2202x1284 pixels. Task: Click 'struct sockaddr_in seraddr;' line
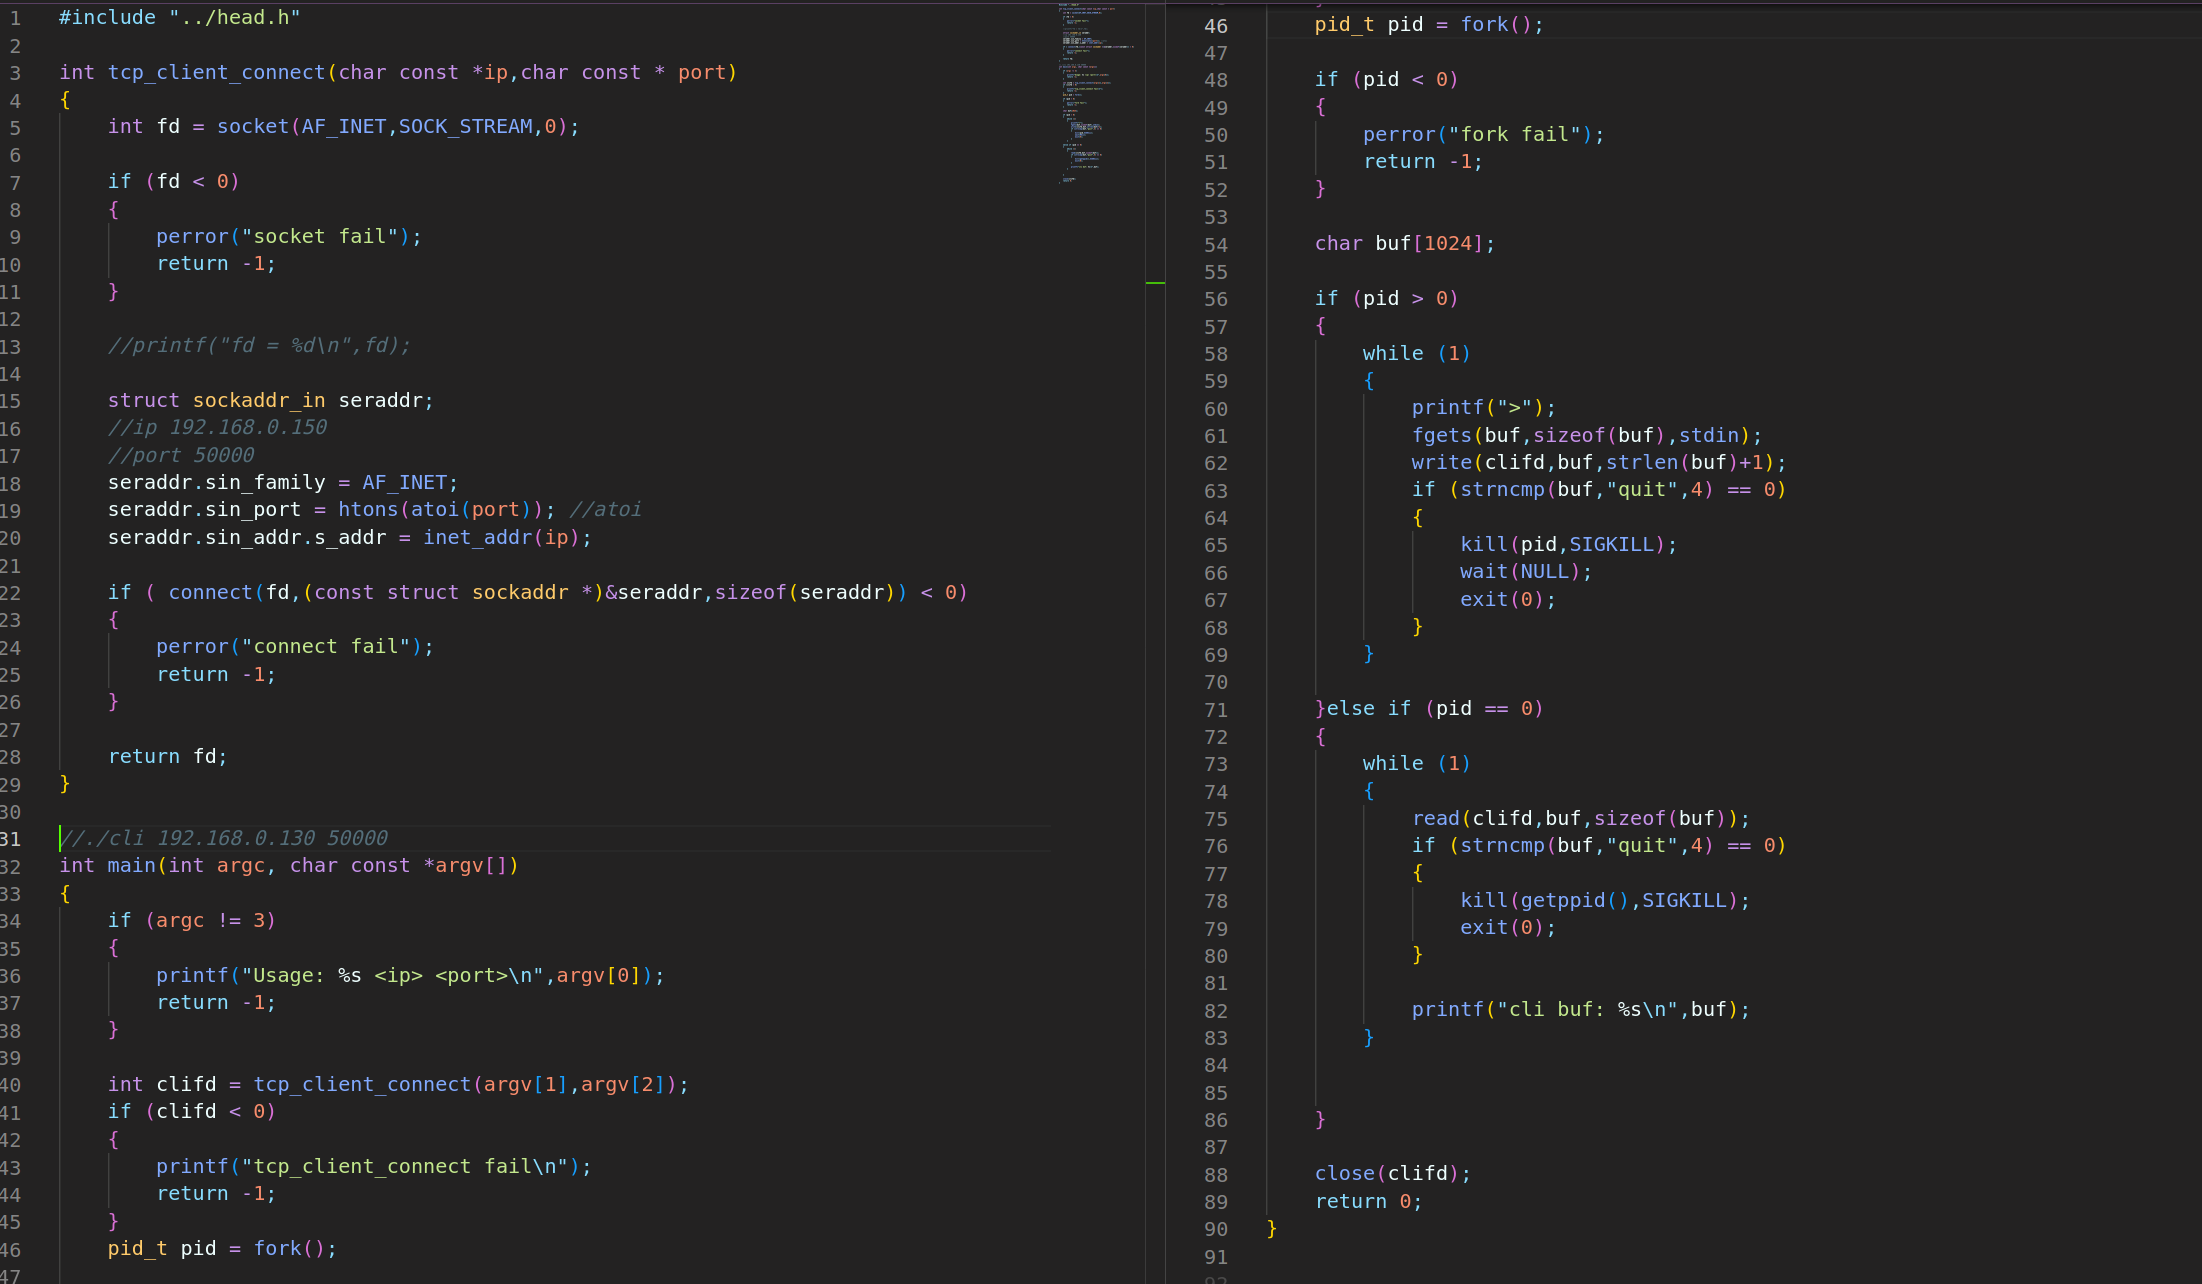pos(271,400)
